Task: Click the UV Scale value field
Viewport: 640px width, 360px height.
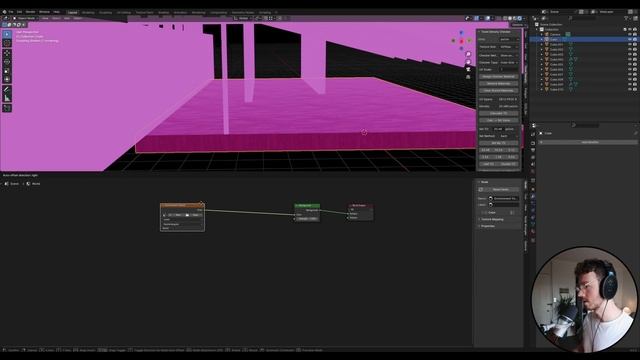Action: pyautogui.click(x=509, y=70)
